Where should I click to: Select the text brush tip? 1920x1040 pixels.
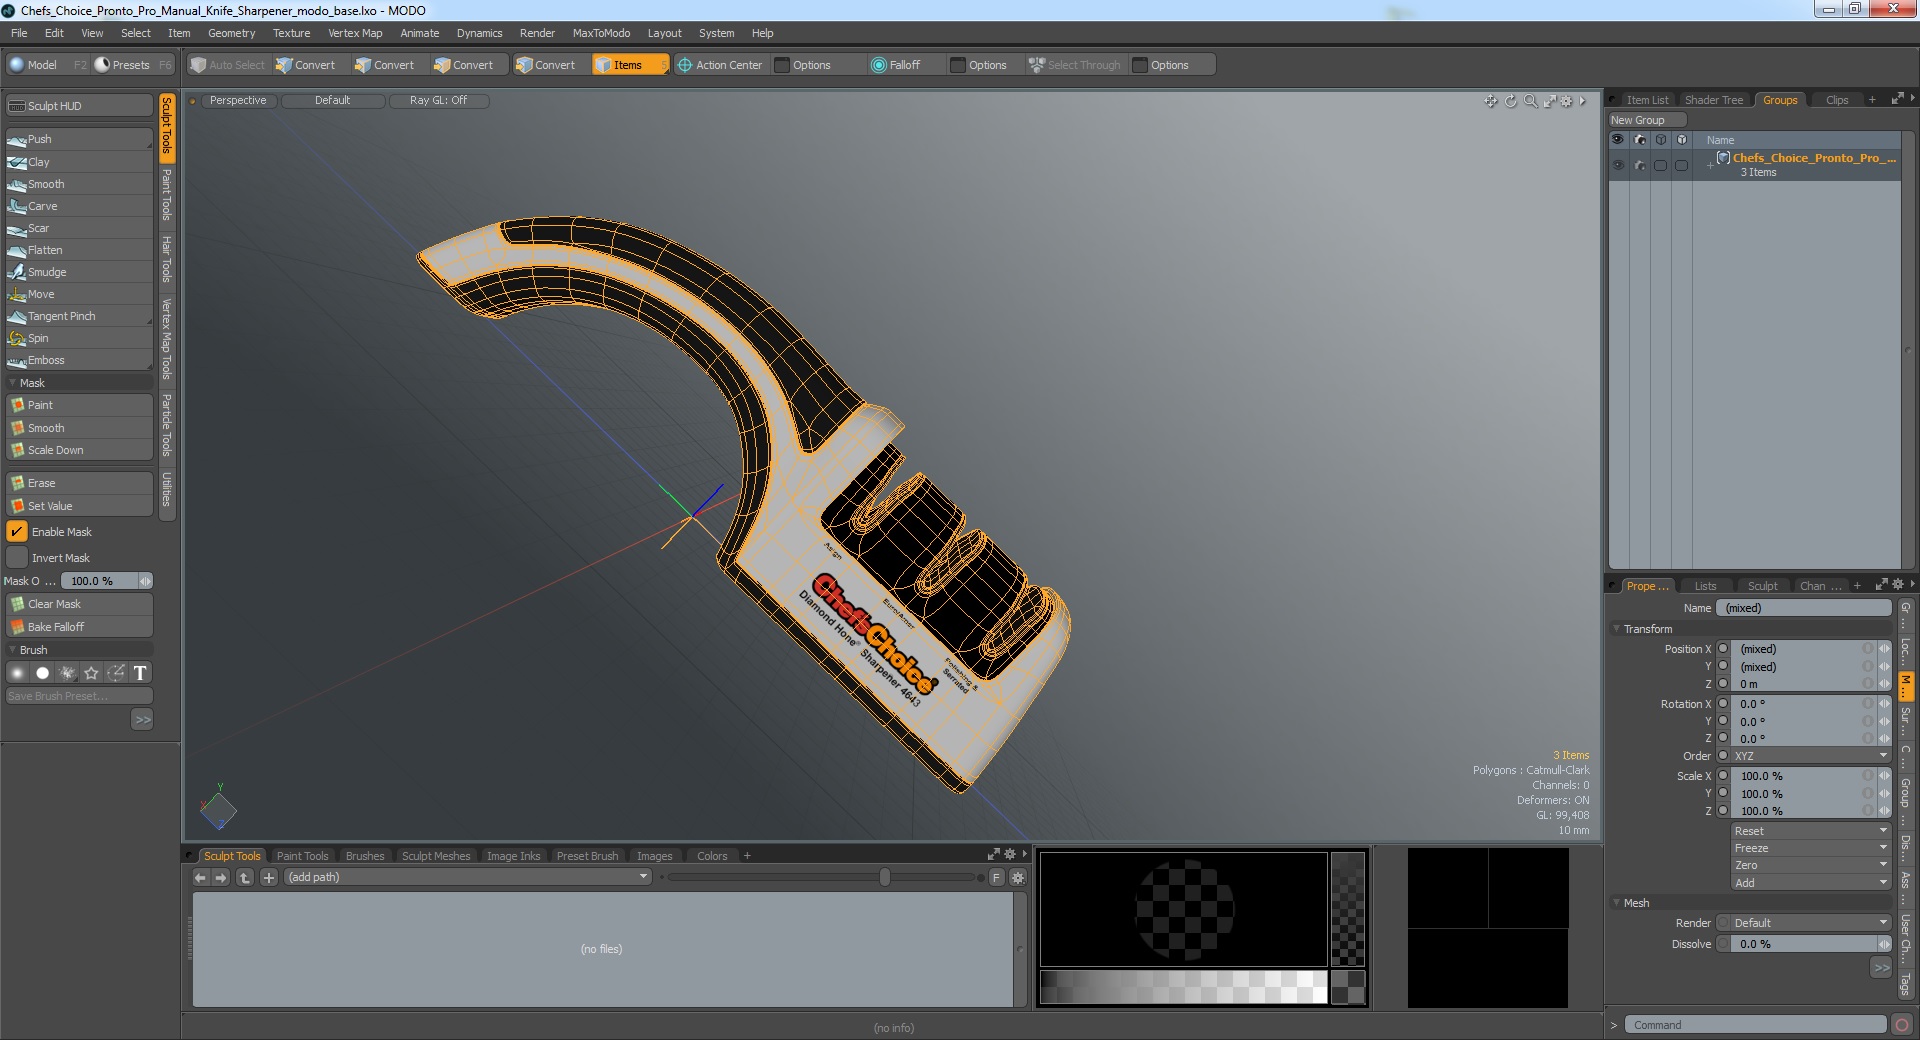(140, 673)
